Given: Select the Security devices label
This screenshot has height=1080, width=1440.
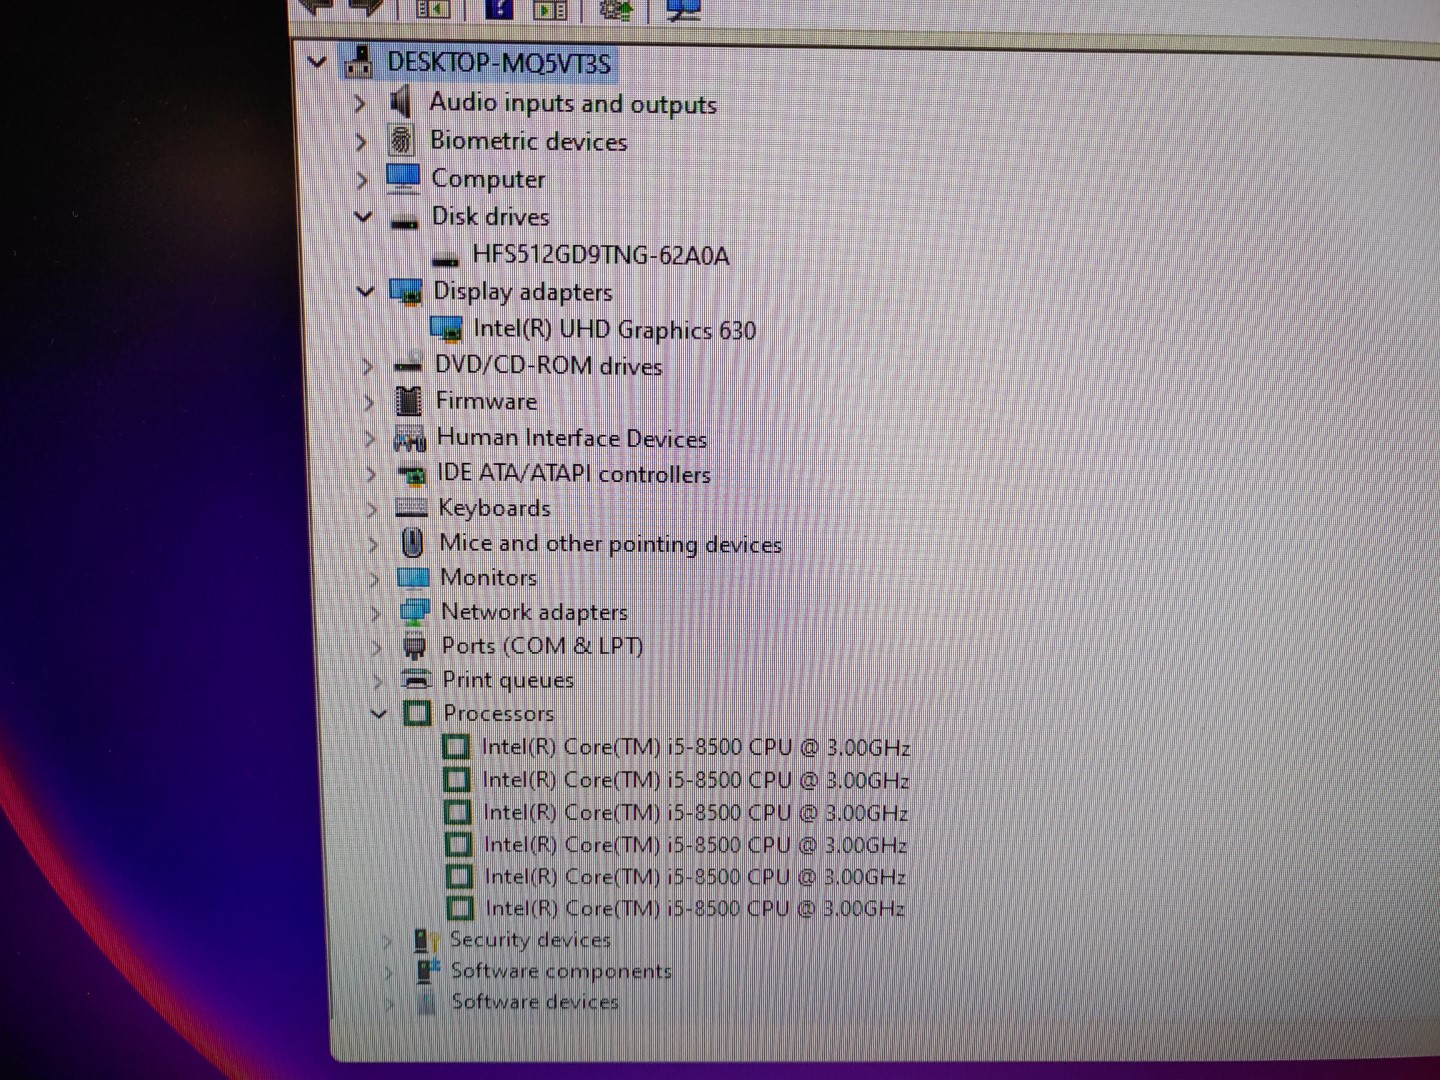Looking at the screenshot, I should [530, 939].
